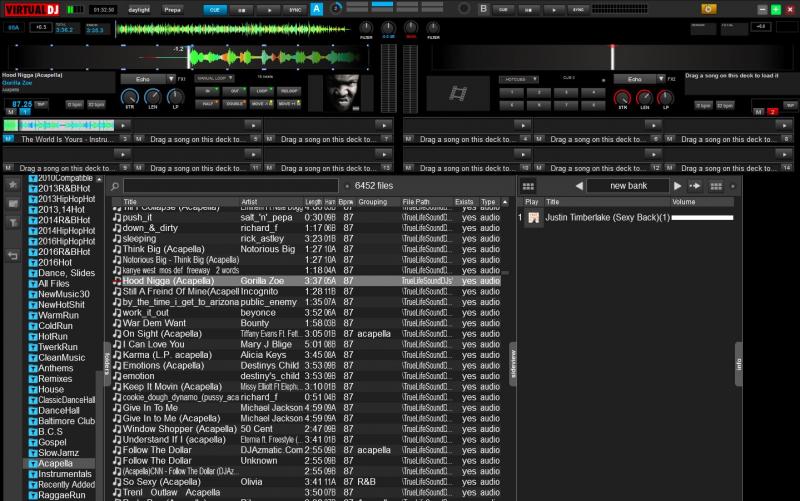Select deck A indicator
The width and height of the screenshot is (800, 501).
pos(316,9)
